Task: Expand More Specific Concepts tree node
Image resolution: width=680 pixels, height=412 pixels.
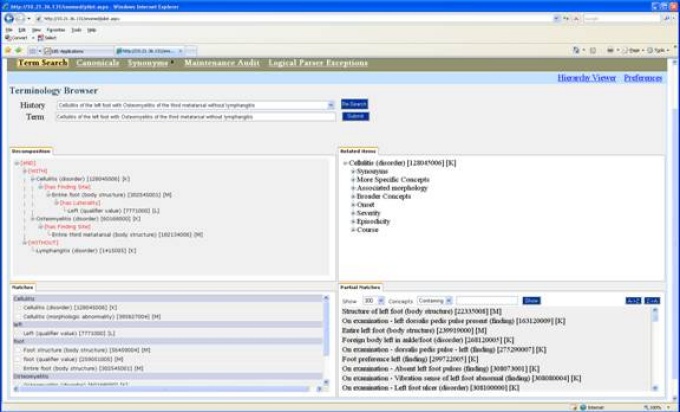Action: pos(353,179)
